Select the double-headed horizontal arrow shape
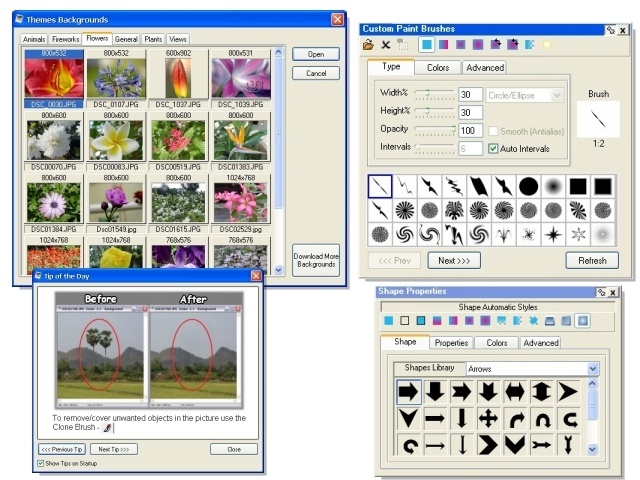 [x=515, y=391]
